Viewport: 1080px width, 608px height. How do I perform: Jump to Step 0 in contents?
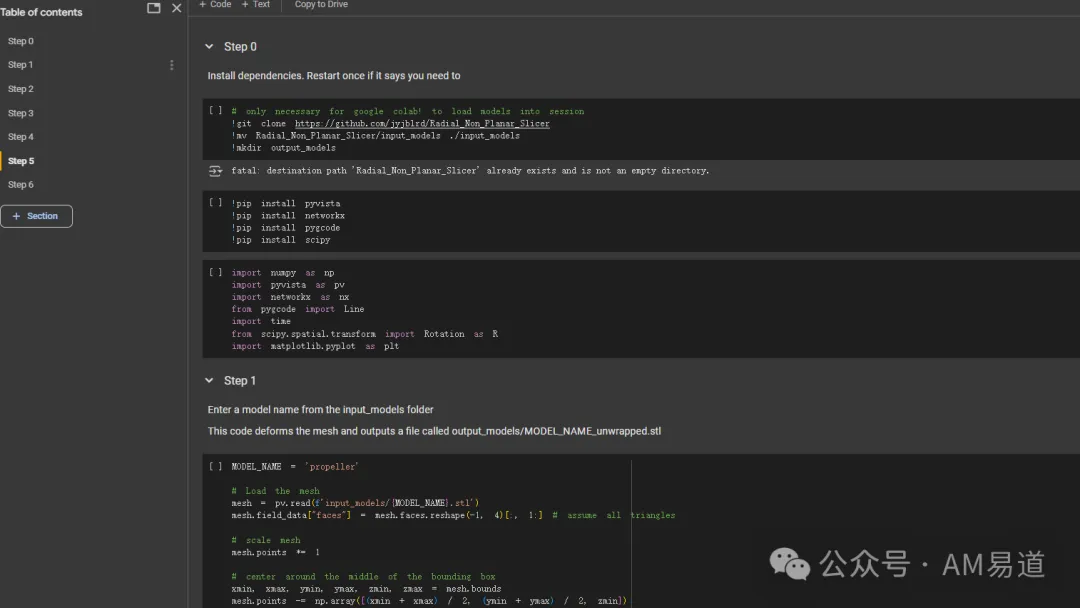[x=21, y=41]
